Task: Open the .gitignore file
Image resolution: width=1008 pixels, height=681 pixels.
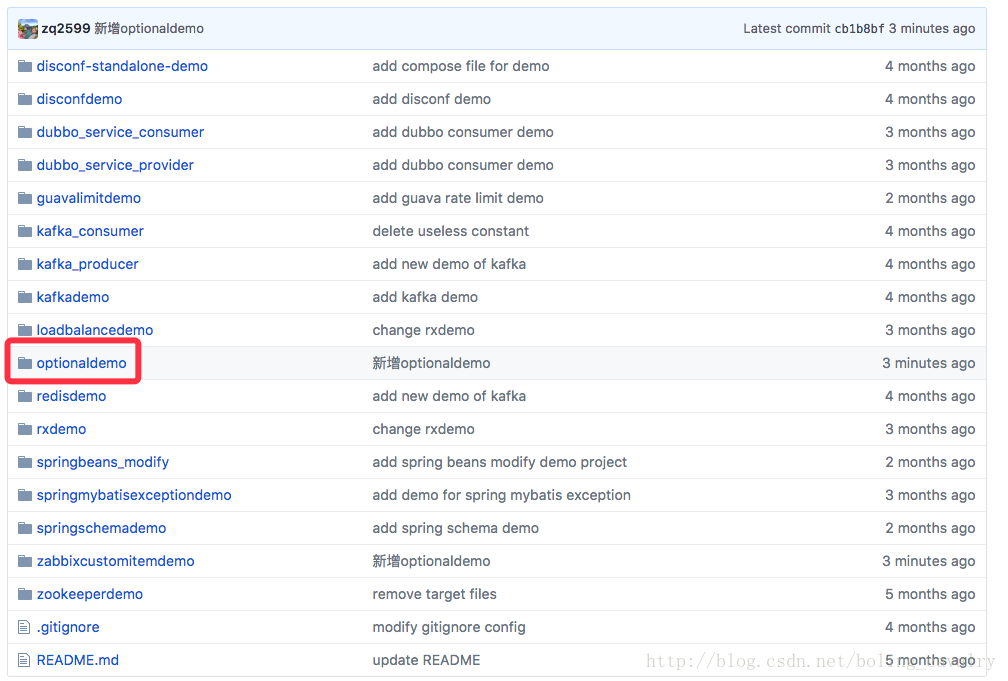Action: pos(68,627)
